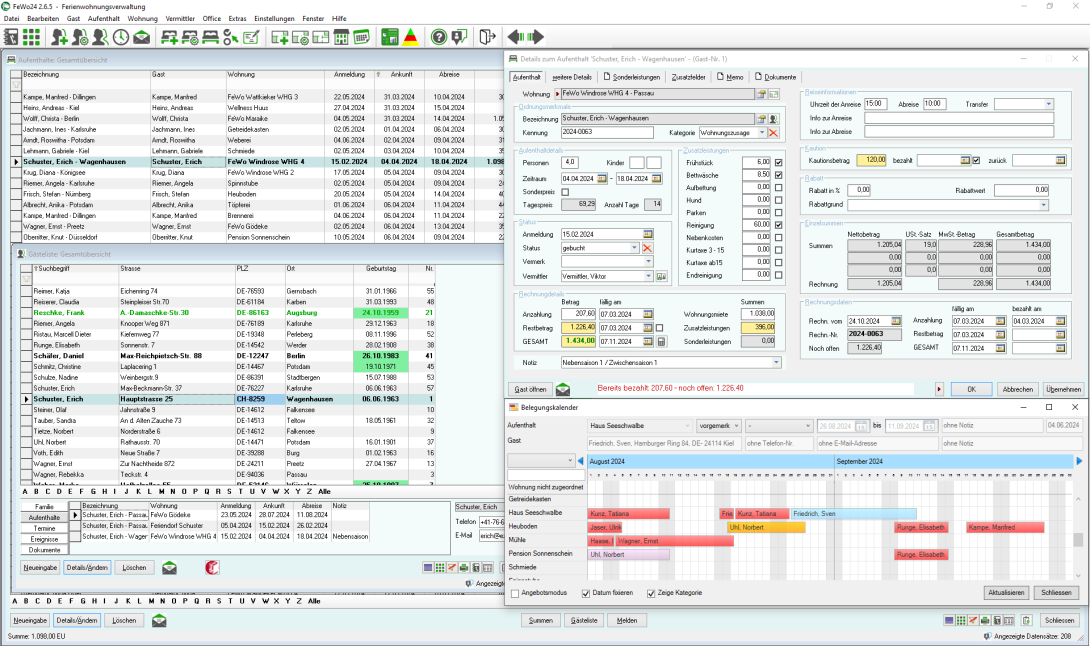Open the phone call log clock icon
The image size is (1090, 646).
(120, 37)
